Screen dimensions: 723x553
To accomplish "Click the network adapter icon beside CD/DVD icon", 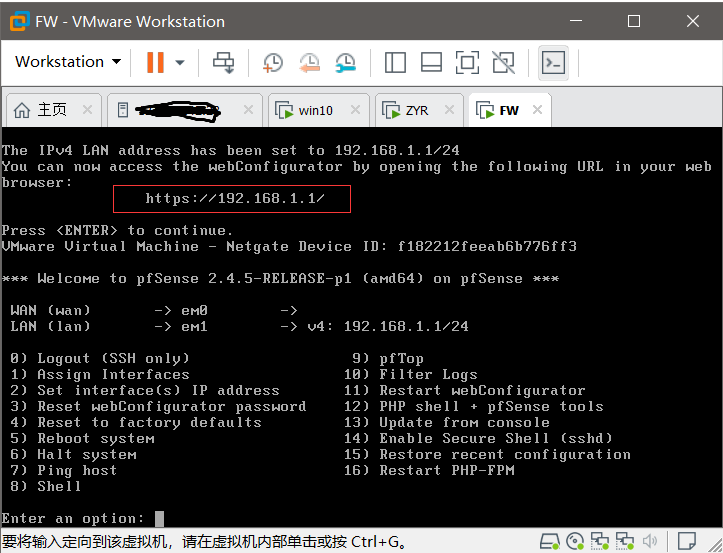I will 600,541.
